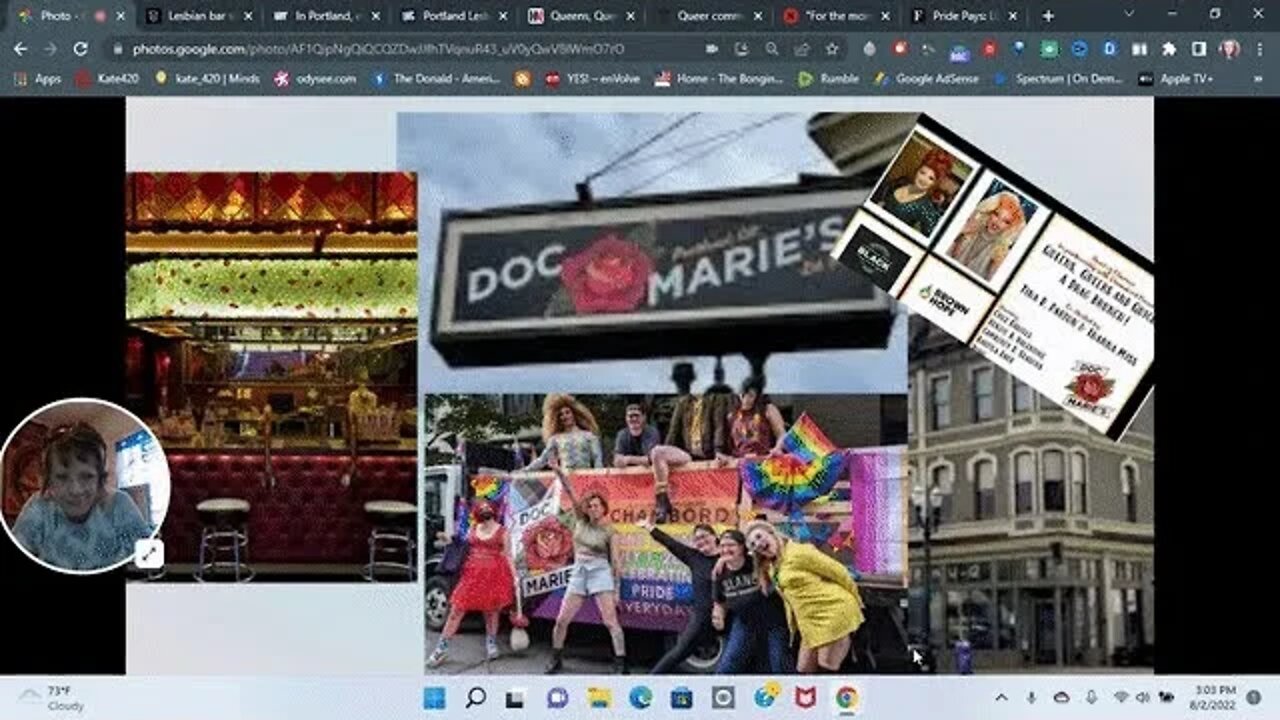Open the Rumble bookmark
Image resolution: width=1280 pixels, height=720 pixels.
(829, 79)
